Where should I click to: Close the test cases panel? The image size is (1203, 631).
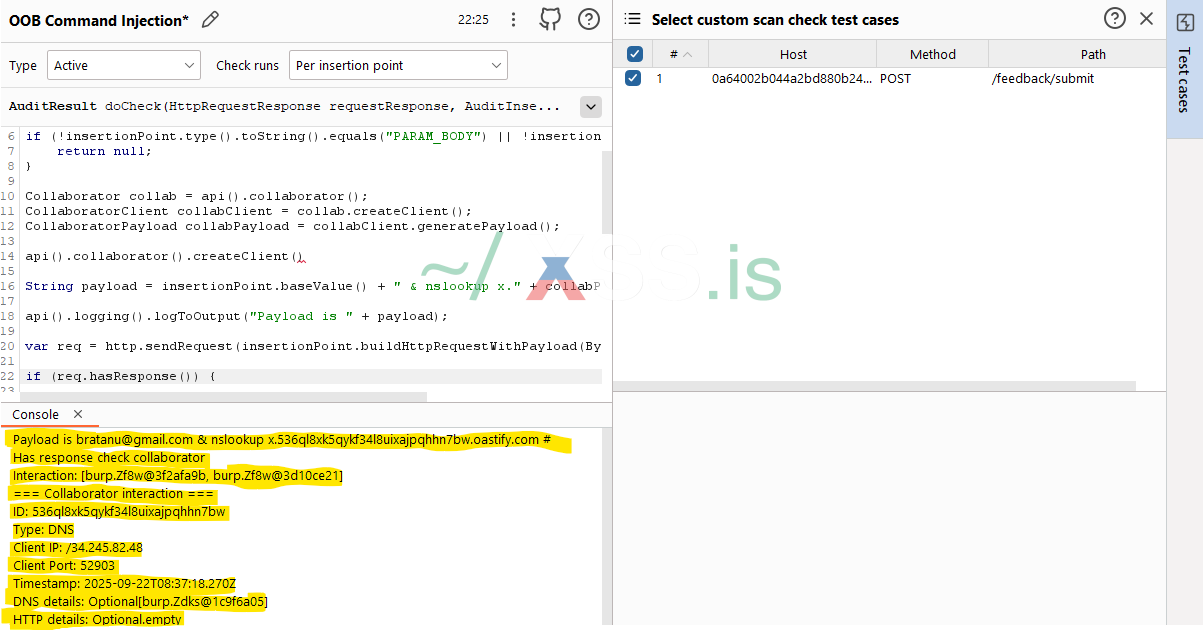pyautogui.click(x=1147, y=18)
